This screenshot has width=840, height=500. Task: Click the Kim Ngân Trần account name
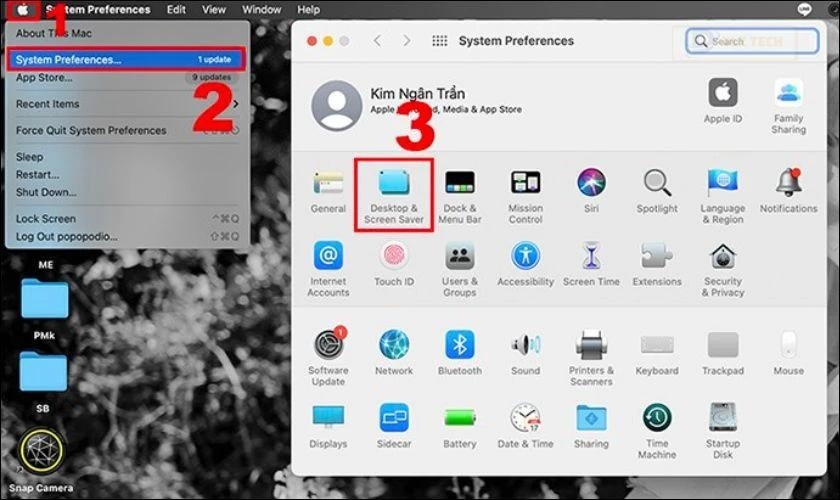pos(418,94)
